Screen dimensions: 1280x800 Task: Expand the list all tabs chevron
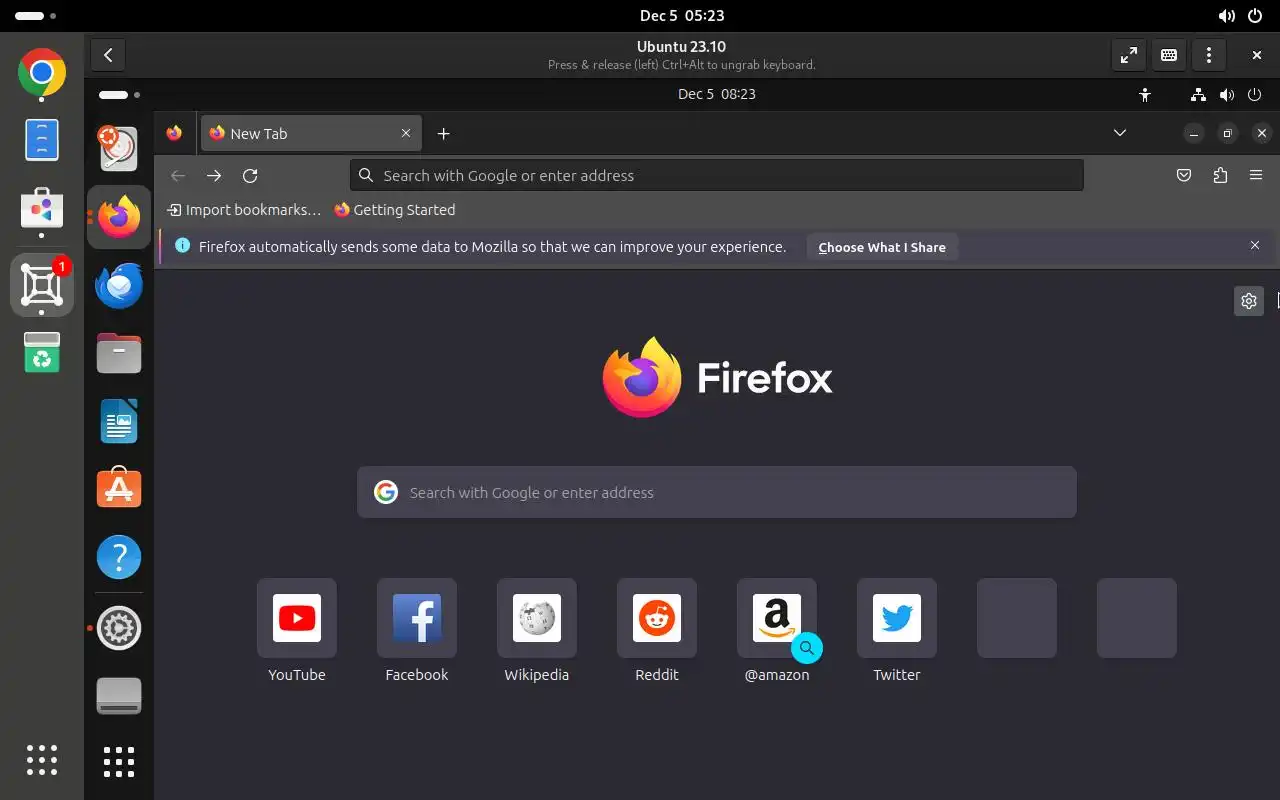pyautogui.click(x=1120, y=133)
